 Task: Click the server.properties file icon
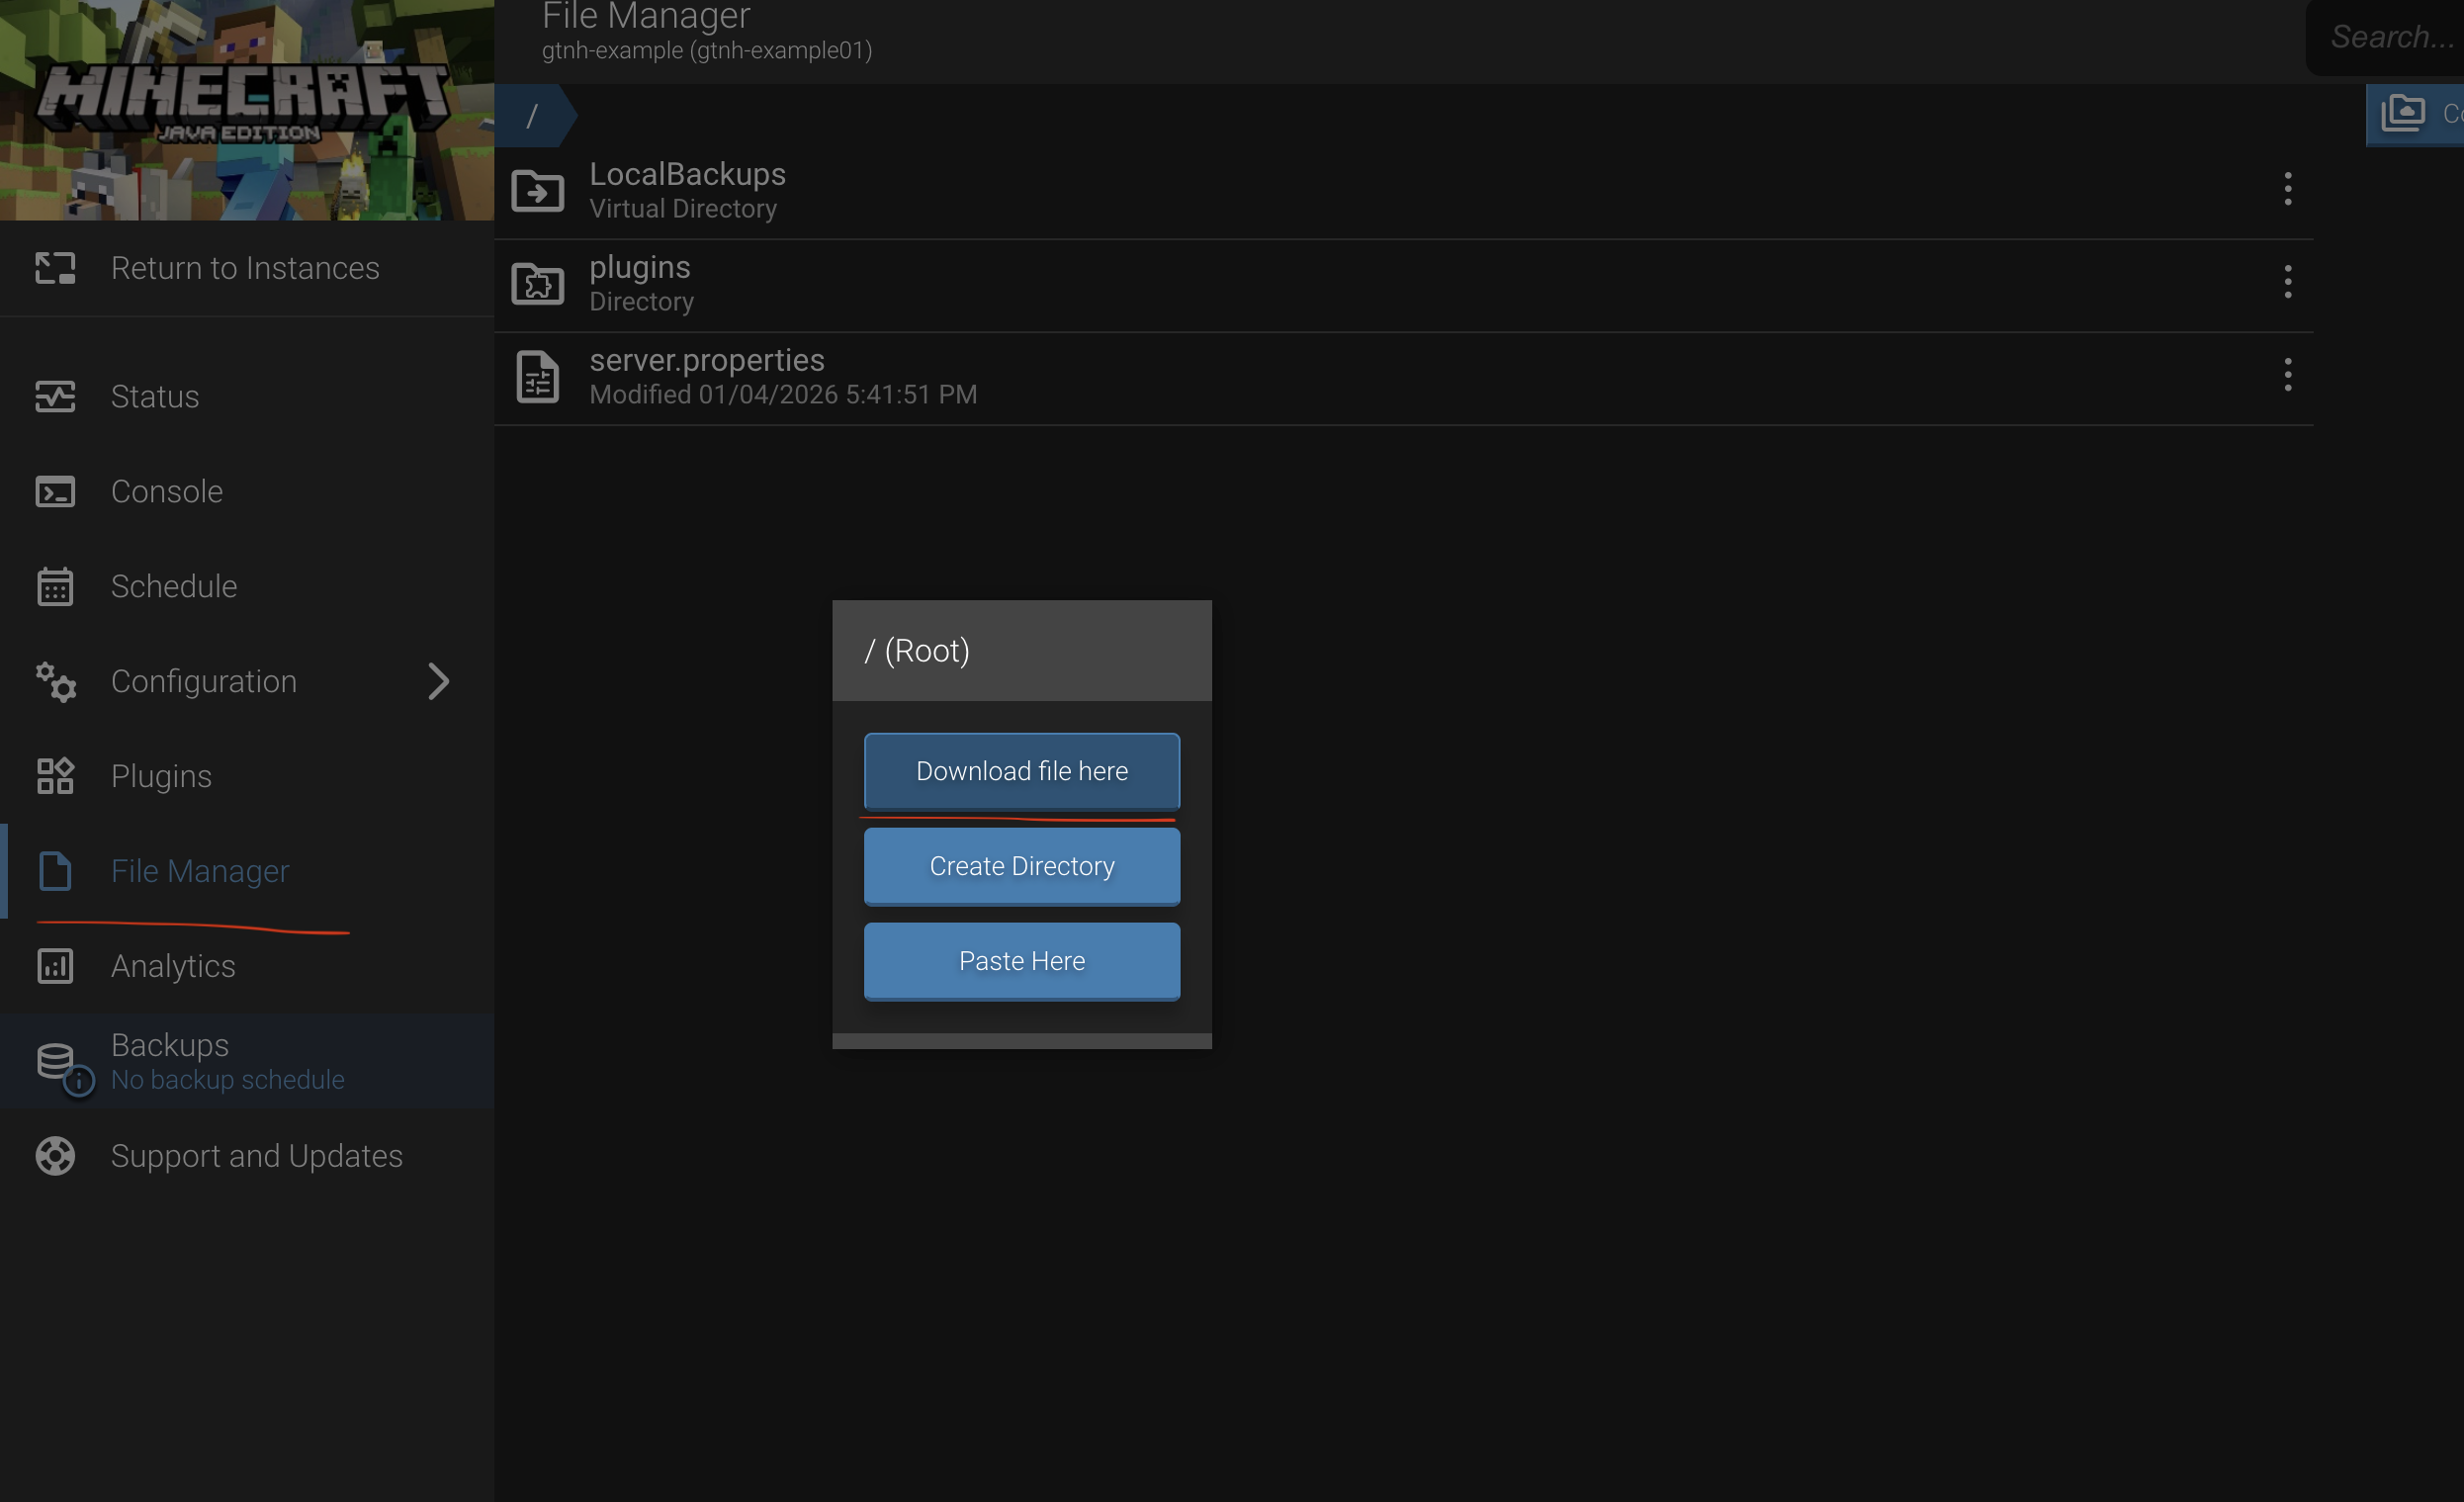(x=538, y=377)
